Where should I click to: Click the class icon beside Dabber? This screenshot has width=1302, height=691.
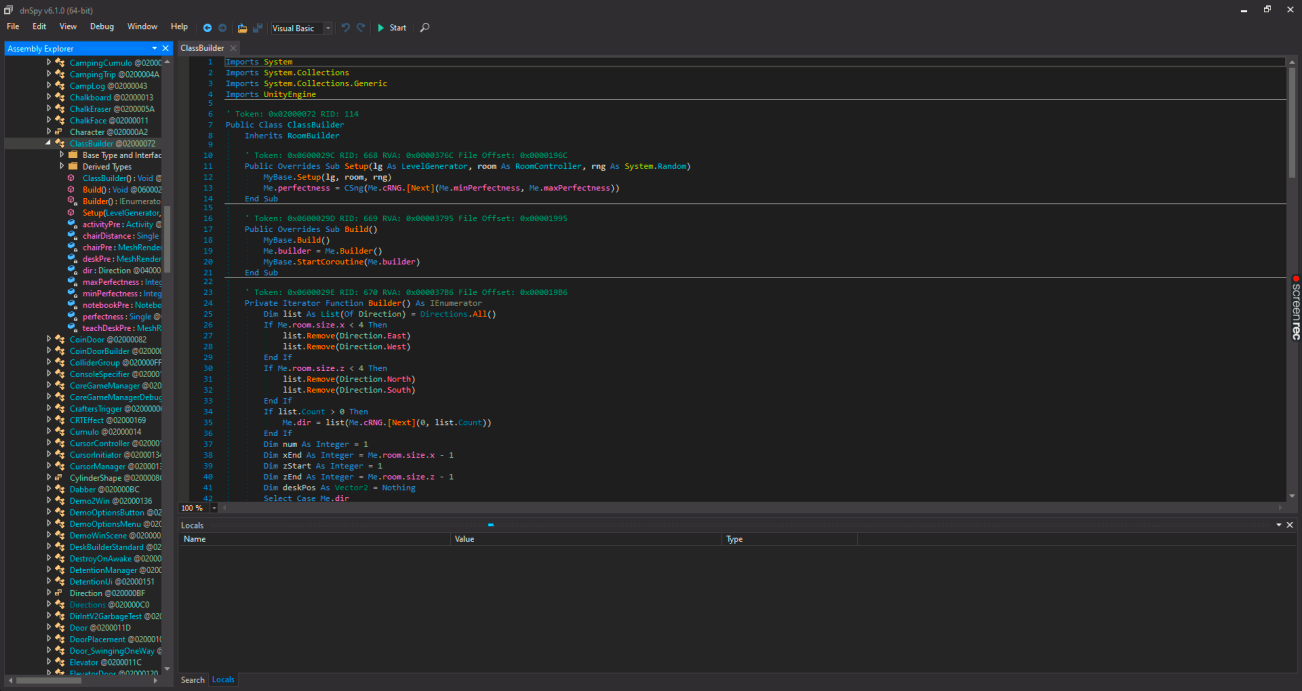60,490
